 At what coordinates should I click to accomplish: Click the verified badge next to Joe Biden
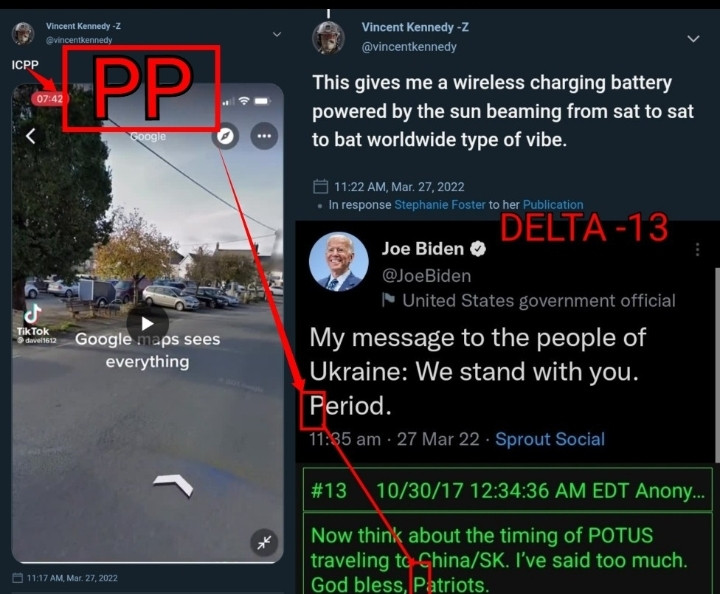(x=478, y=249)
